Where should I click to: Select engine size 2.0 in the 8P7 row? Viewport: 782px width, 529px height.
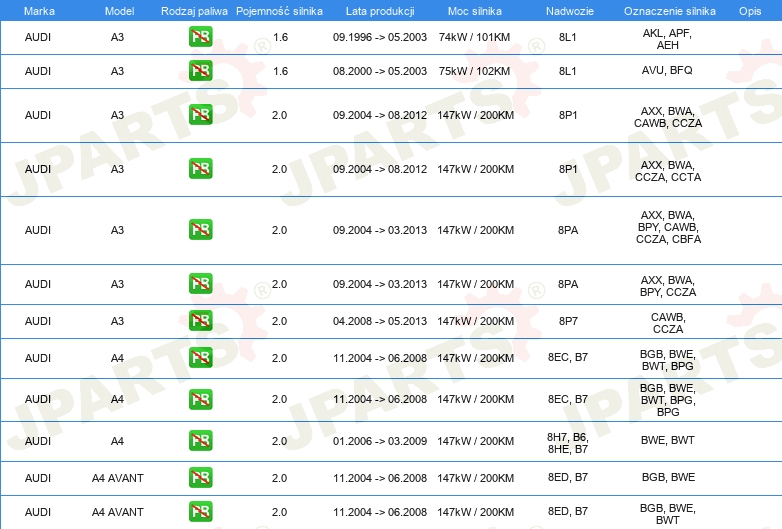point(279,321)
